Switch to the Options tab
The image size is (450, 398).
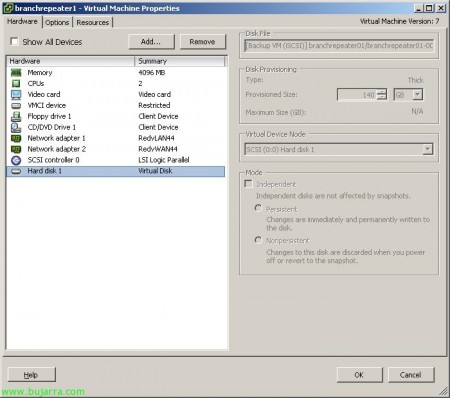(x=57, y=22)
